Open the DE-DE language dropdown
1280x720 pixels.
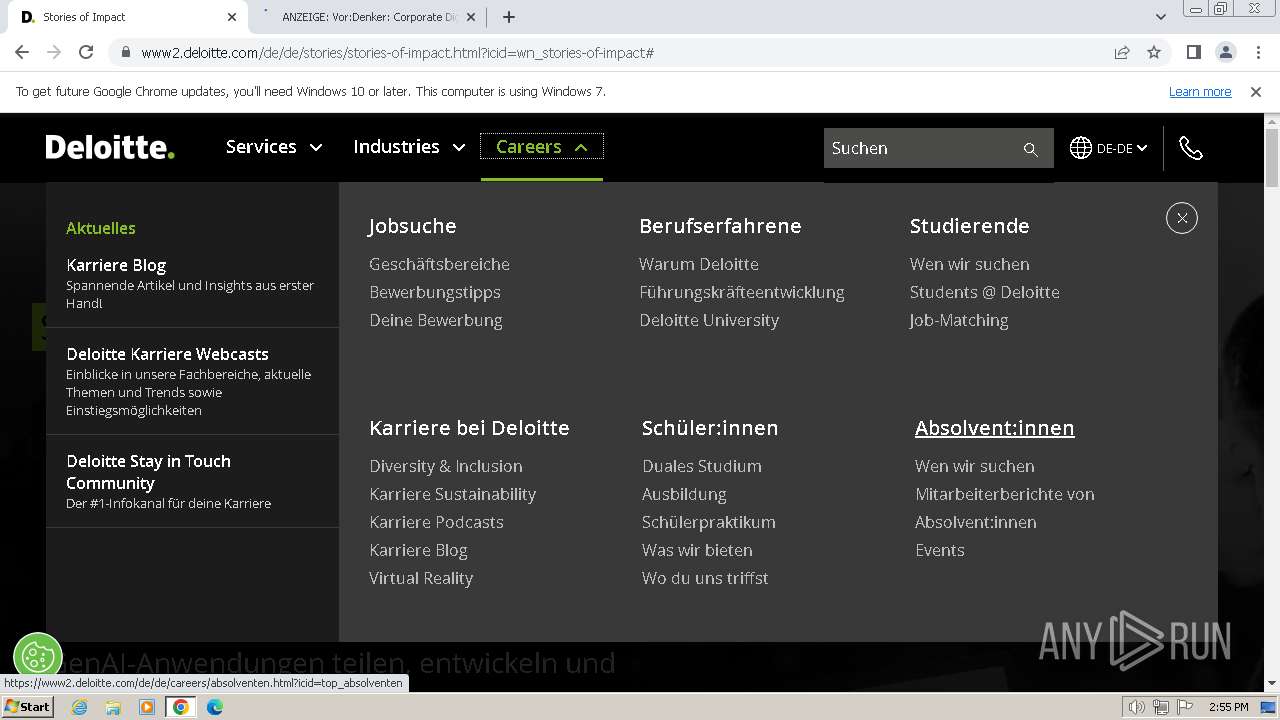[x=1121, y=148]
